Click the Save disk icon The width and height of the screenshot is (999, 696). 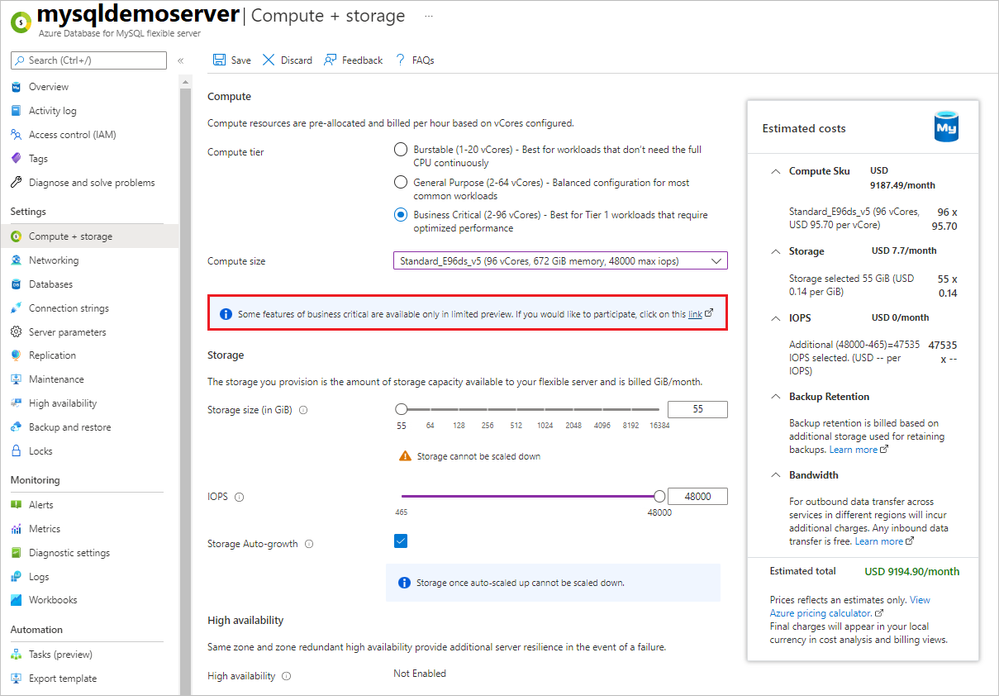(x=219, y=60)
